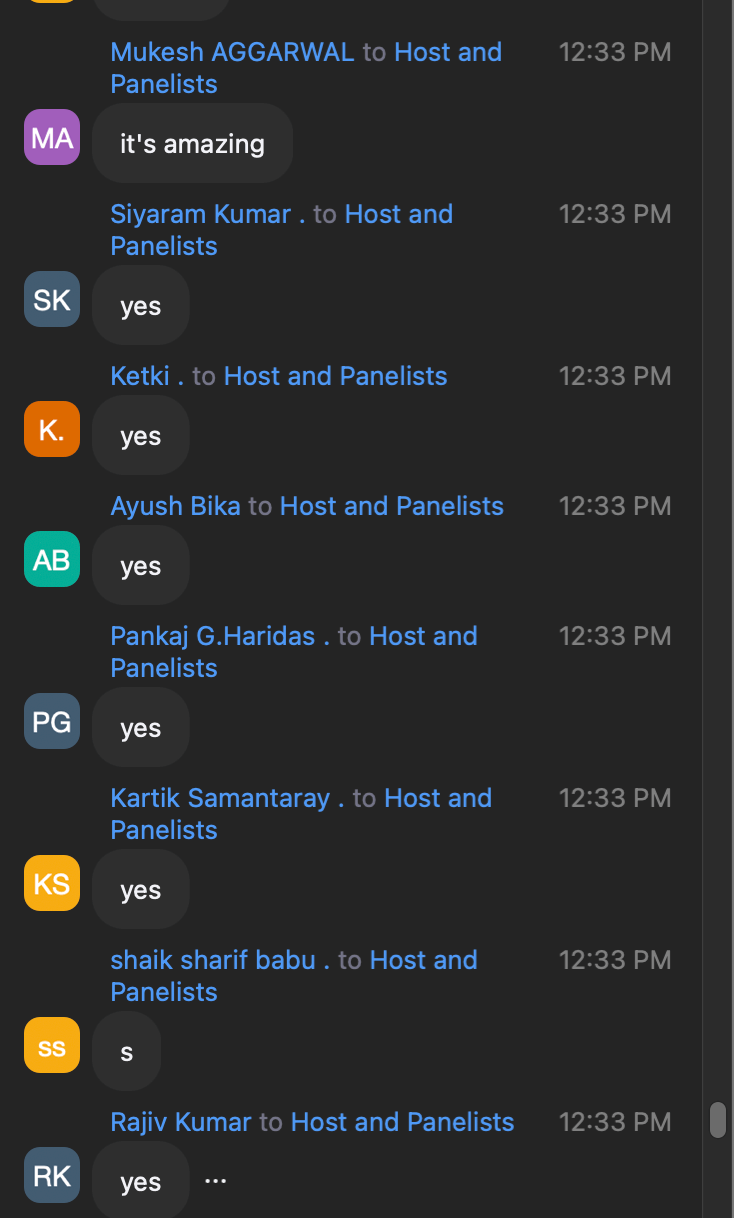Click Kartik Samantaray's KS avatar
This screenshot has height=1218, width=734.
click(x=51, y=883)
